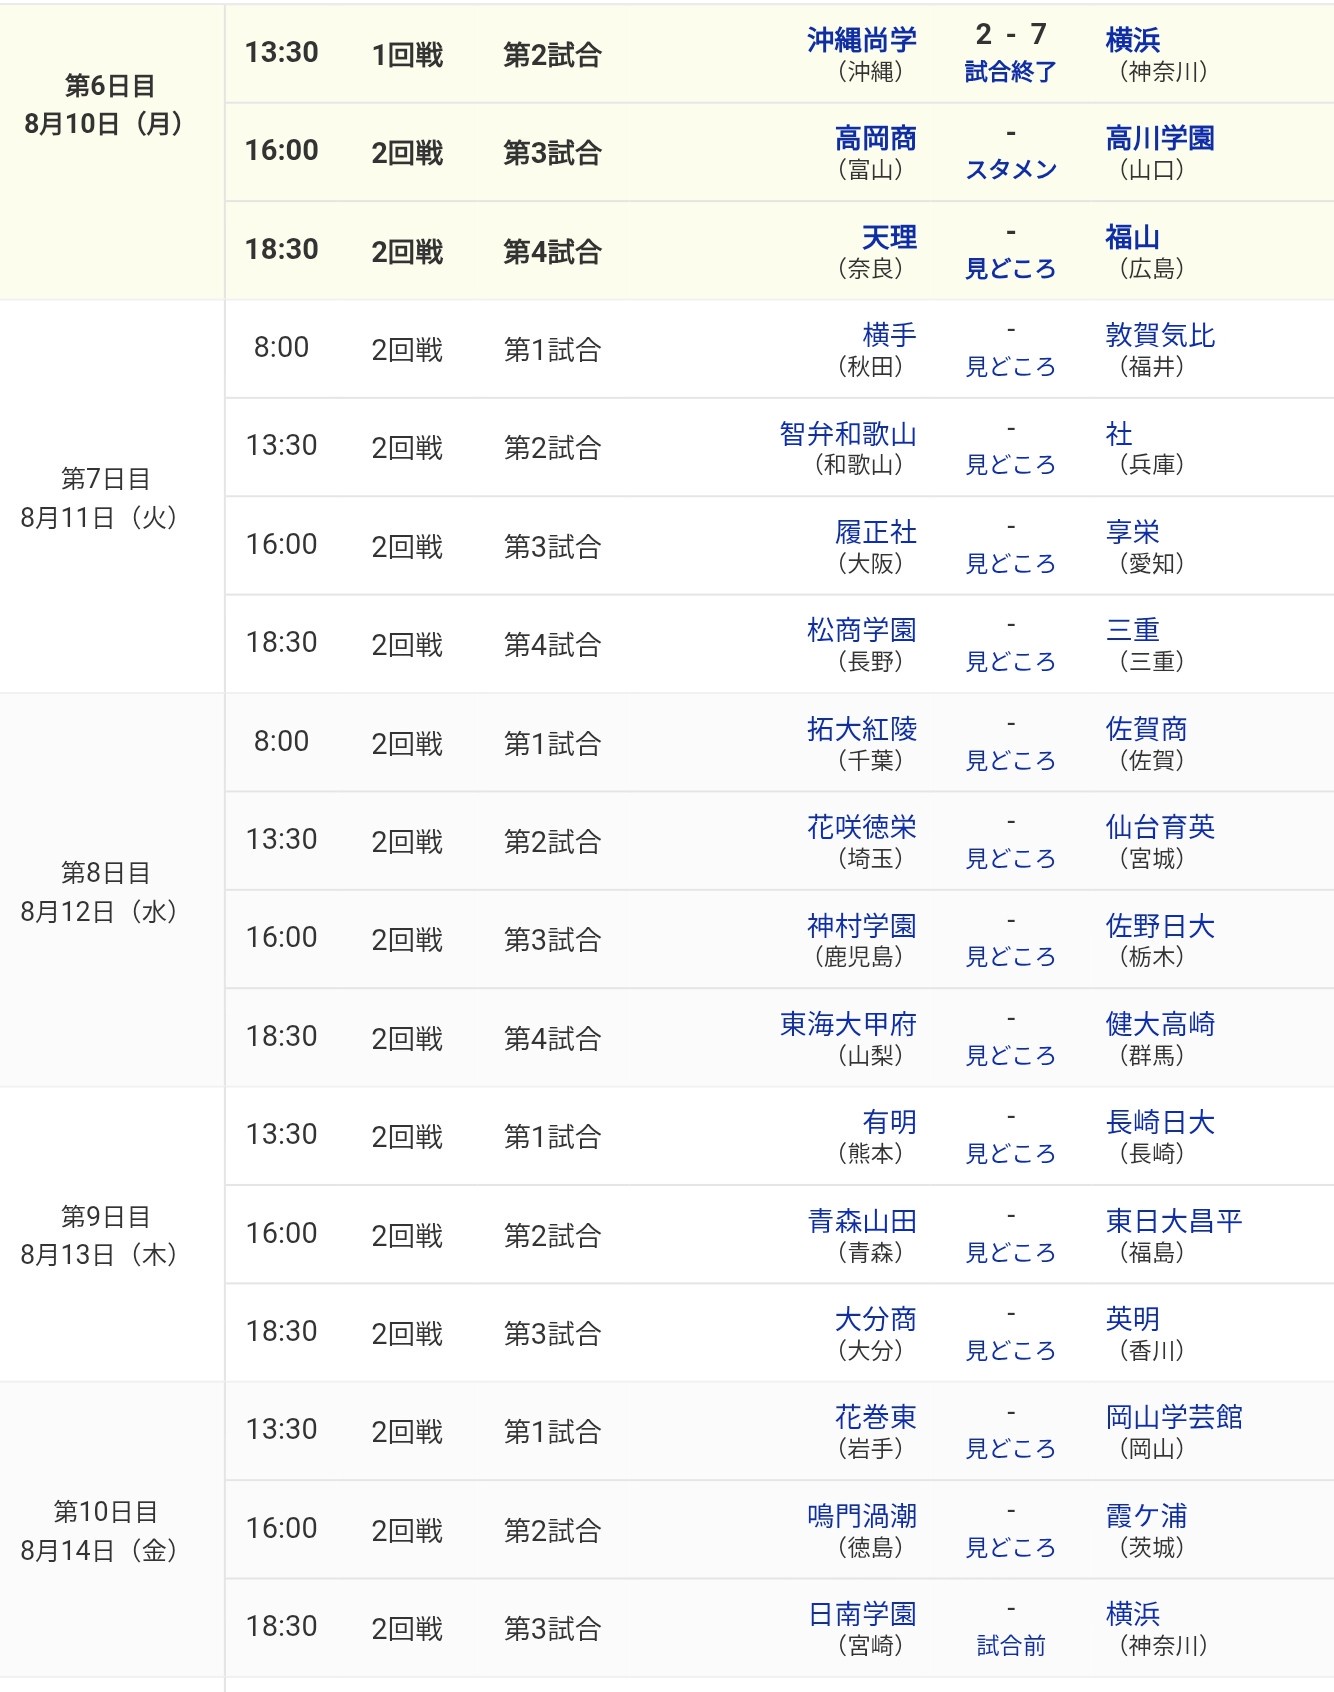View 見どころ for 智弁和歌山 vs 社

click(x=1010, y=465)
